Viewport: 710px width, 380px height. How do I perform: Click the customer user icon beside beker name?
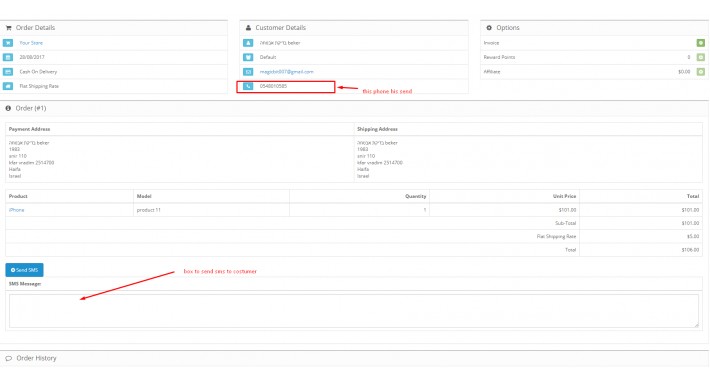click(248, 43)
